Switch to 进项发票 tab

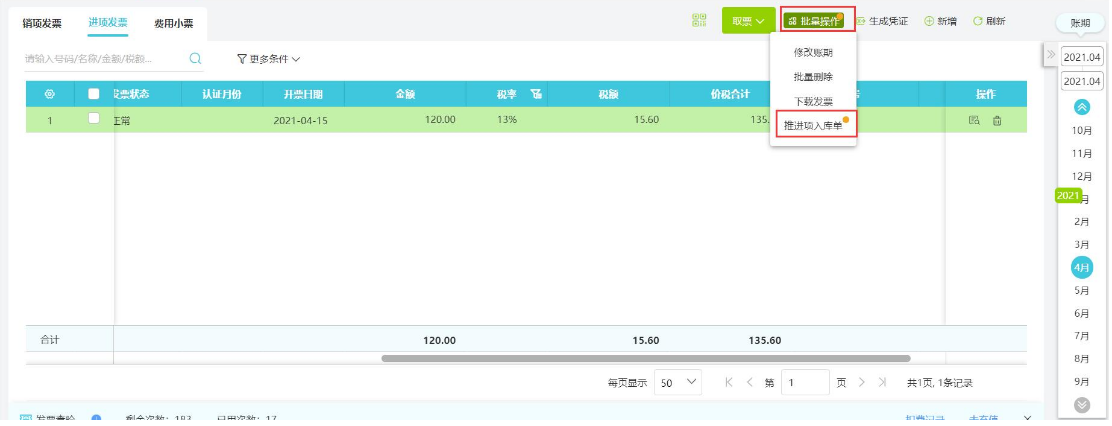tap(108, 22)
